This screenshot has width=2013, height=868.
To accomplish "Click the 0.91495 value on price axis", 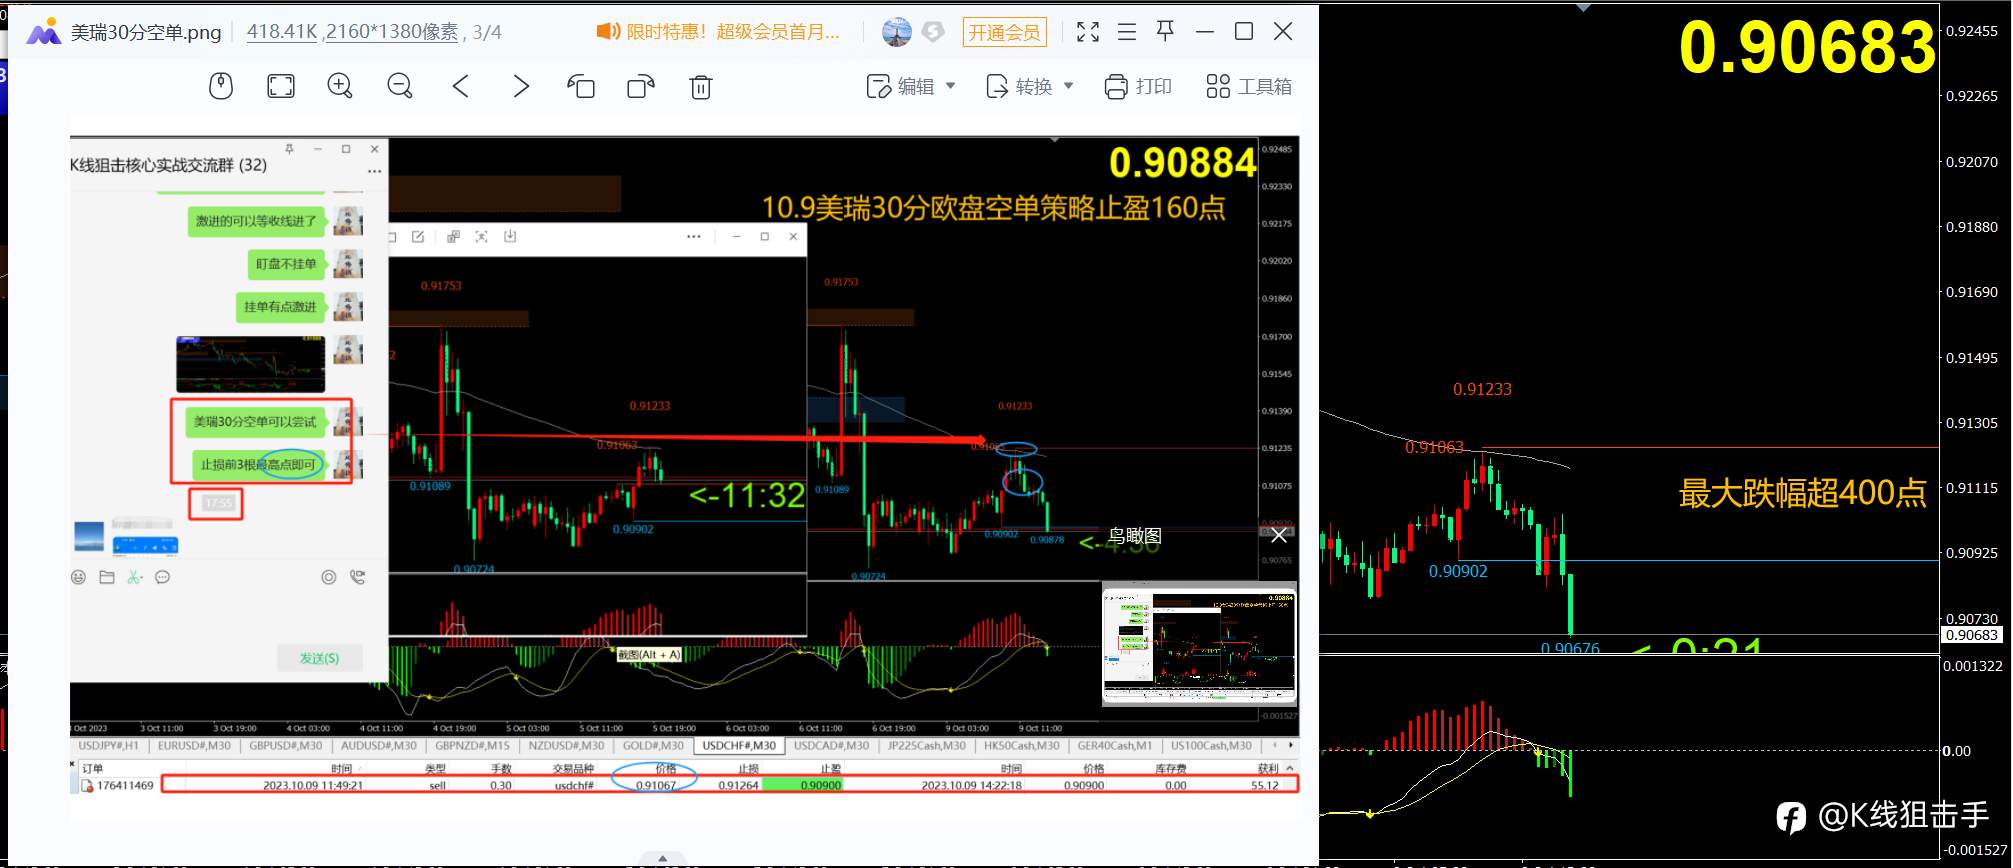I will click(1972, 358).
